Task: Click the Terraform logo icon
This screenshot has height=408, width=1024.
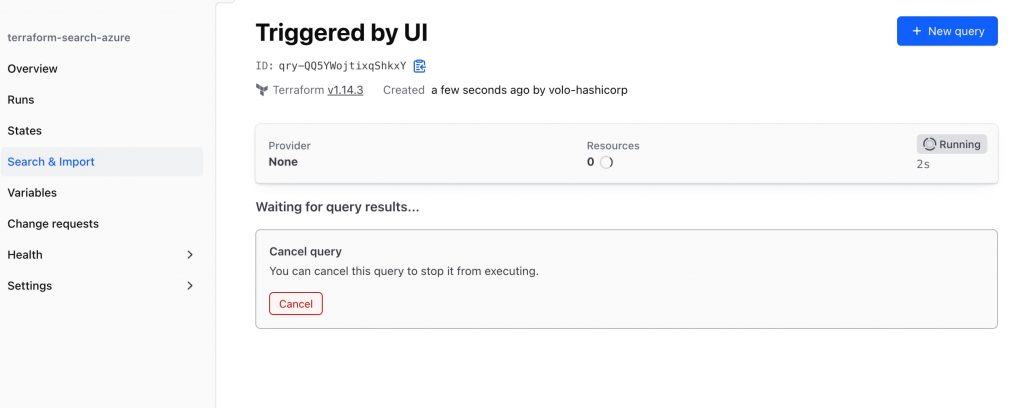Action: point(262,90)
